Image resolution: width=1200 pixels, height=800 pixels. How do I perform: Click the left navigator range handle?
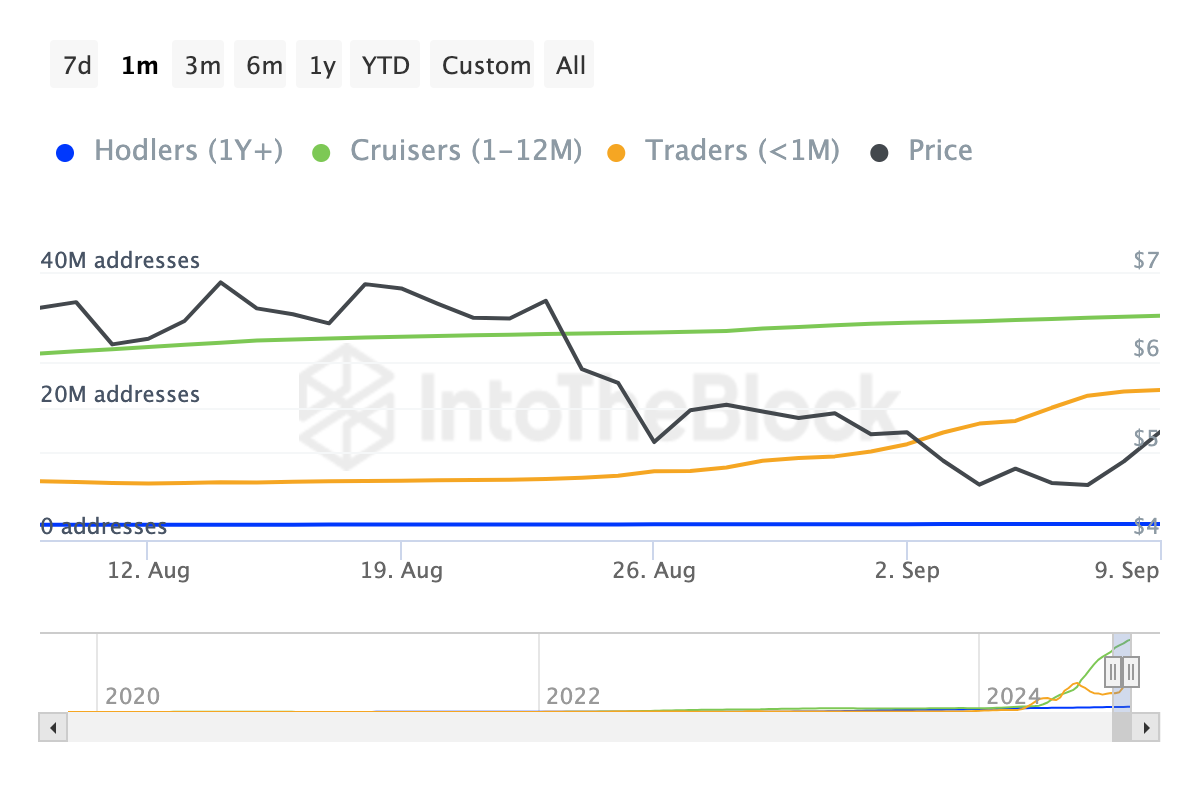tap(1112, 671)
